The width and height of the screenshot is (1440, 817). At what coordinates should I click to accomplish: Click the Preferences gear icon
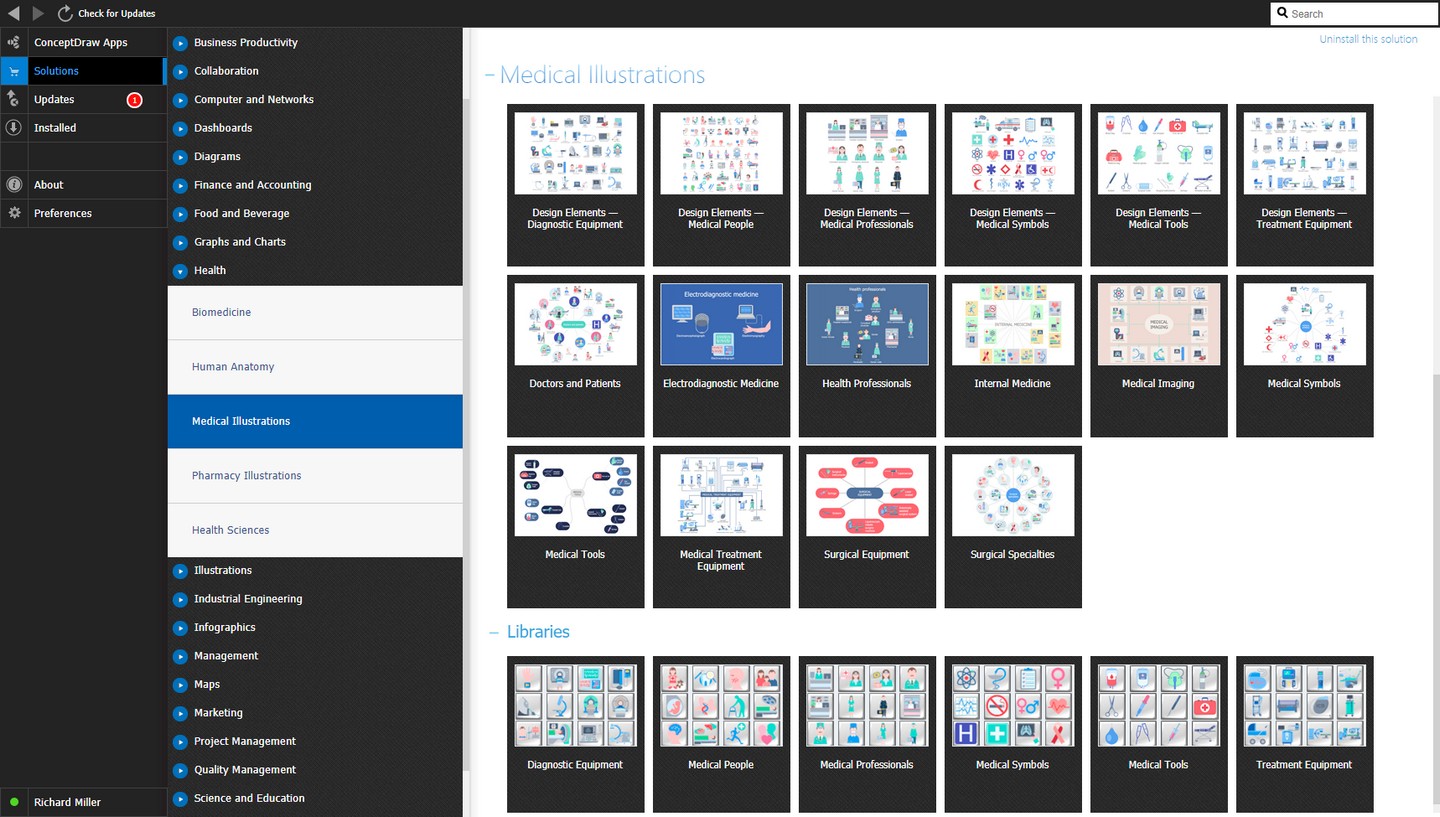(x=14, y=213)
